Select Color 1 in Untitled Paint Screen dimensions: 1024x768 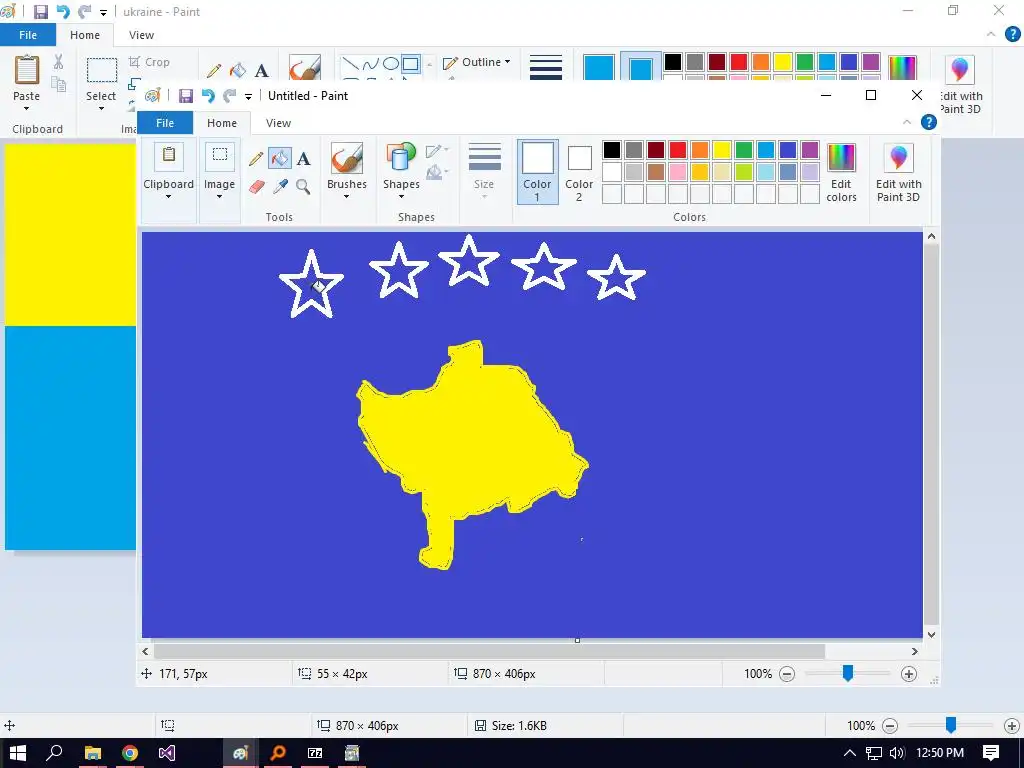point(537,172)
